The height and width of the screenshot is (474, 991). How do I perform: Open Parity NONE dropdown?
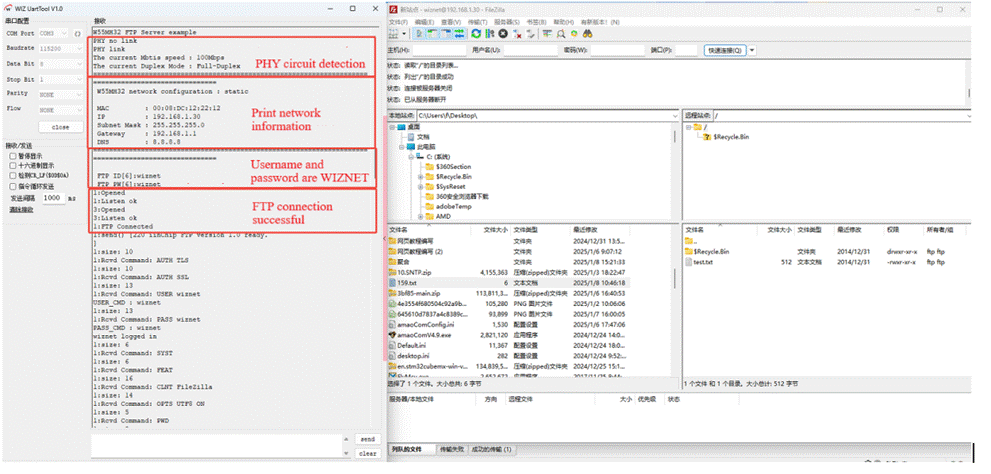coord(61,95)
